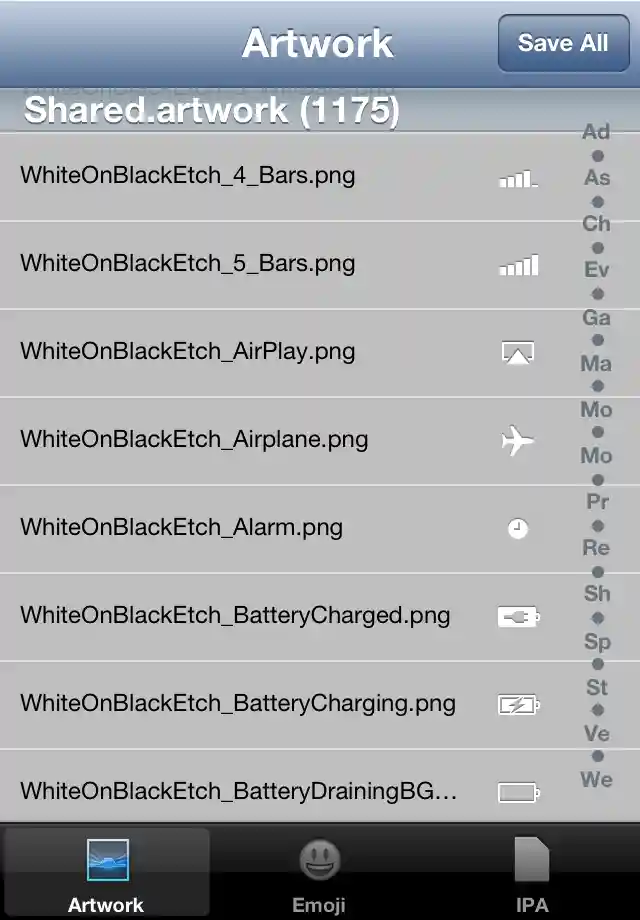Jump to the Ga index section

596,317
